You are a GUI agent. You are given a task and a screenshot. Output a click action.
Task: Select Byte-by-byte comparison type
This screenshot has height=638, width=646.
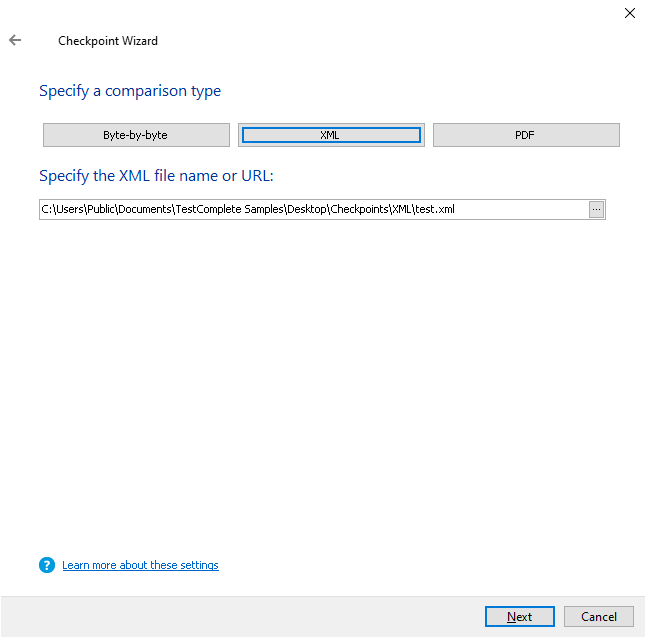coord(136,135)
